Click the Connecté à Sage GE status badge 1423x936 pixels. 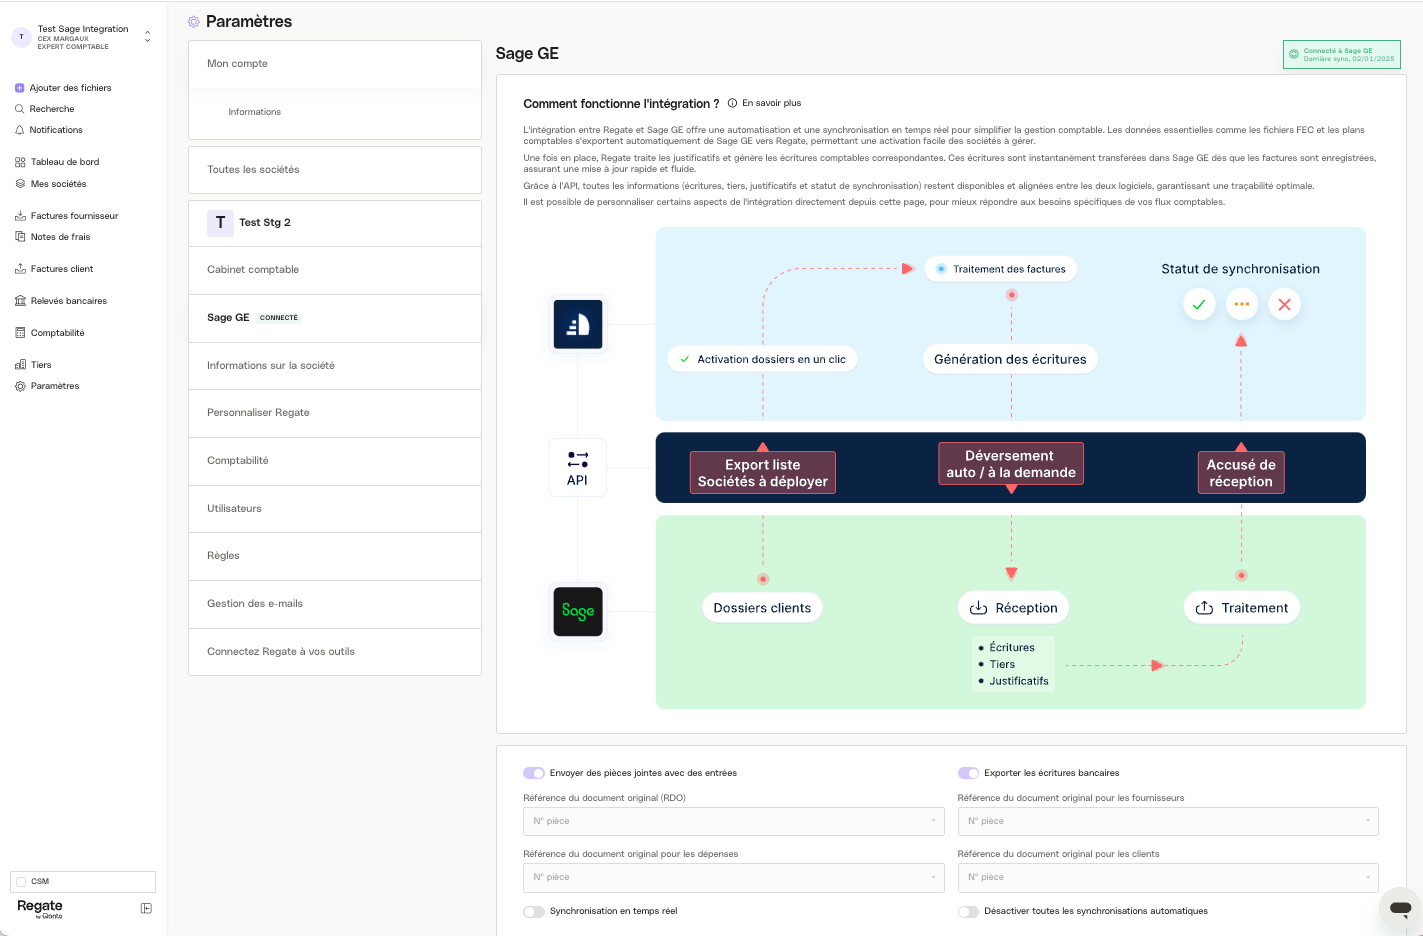click(x=1342, y=54)
